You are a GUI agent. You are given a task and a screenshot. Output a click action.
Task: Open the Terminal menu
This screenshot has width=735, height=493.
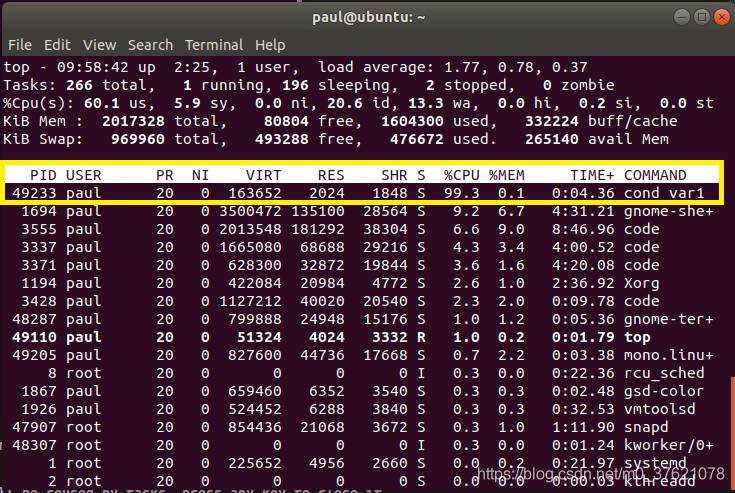[214, 45]
